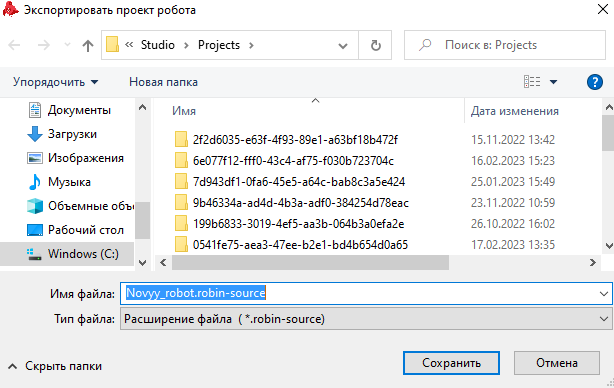Cancel the export with Отмена
This screenshot has height=388, width=614.
[556, 363]
